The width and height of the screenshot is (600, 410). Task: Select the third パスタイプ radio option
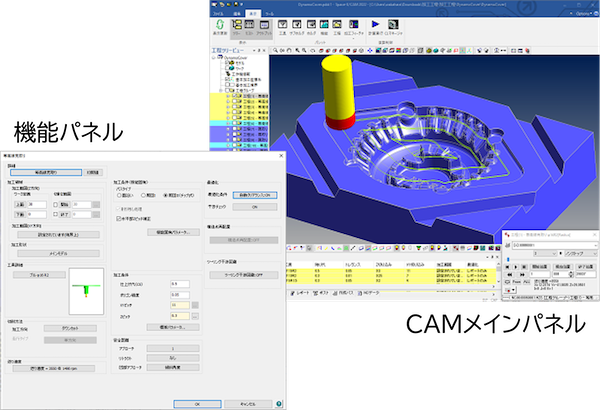pos(165,195)
